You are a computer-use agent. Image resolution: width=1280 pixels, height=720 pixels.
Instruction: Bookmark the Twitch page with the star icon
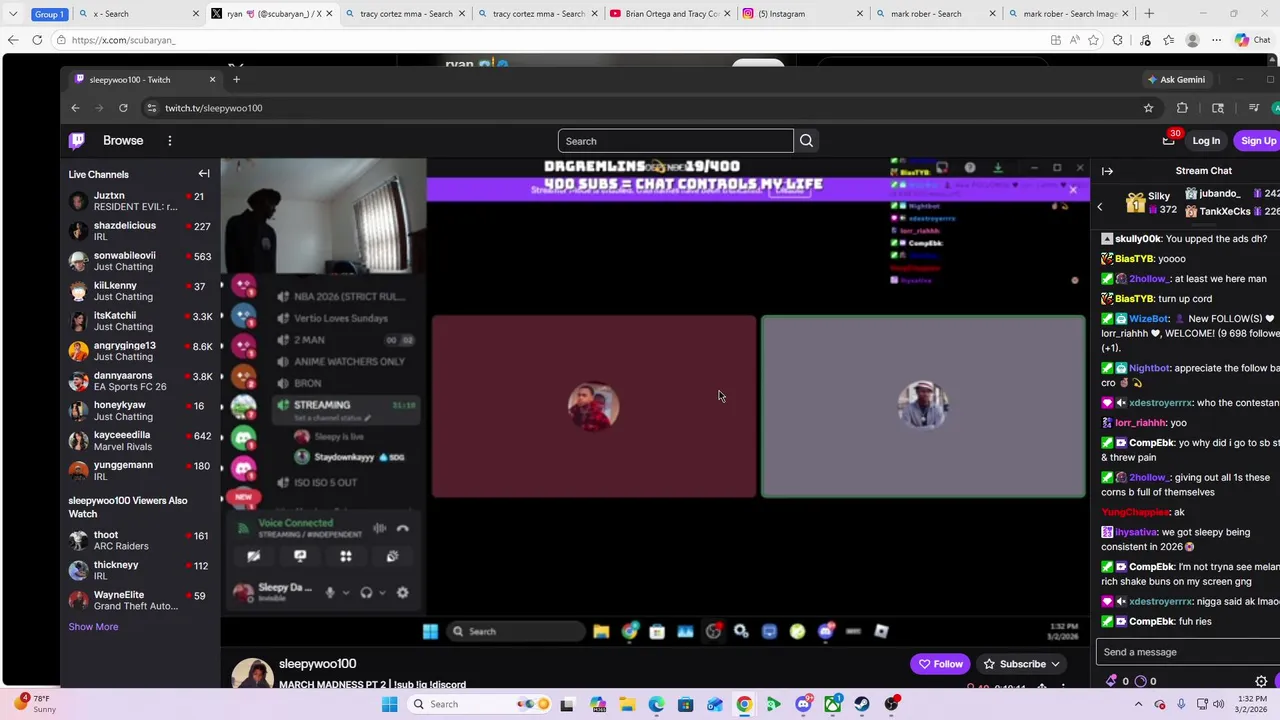(1148, 108)
